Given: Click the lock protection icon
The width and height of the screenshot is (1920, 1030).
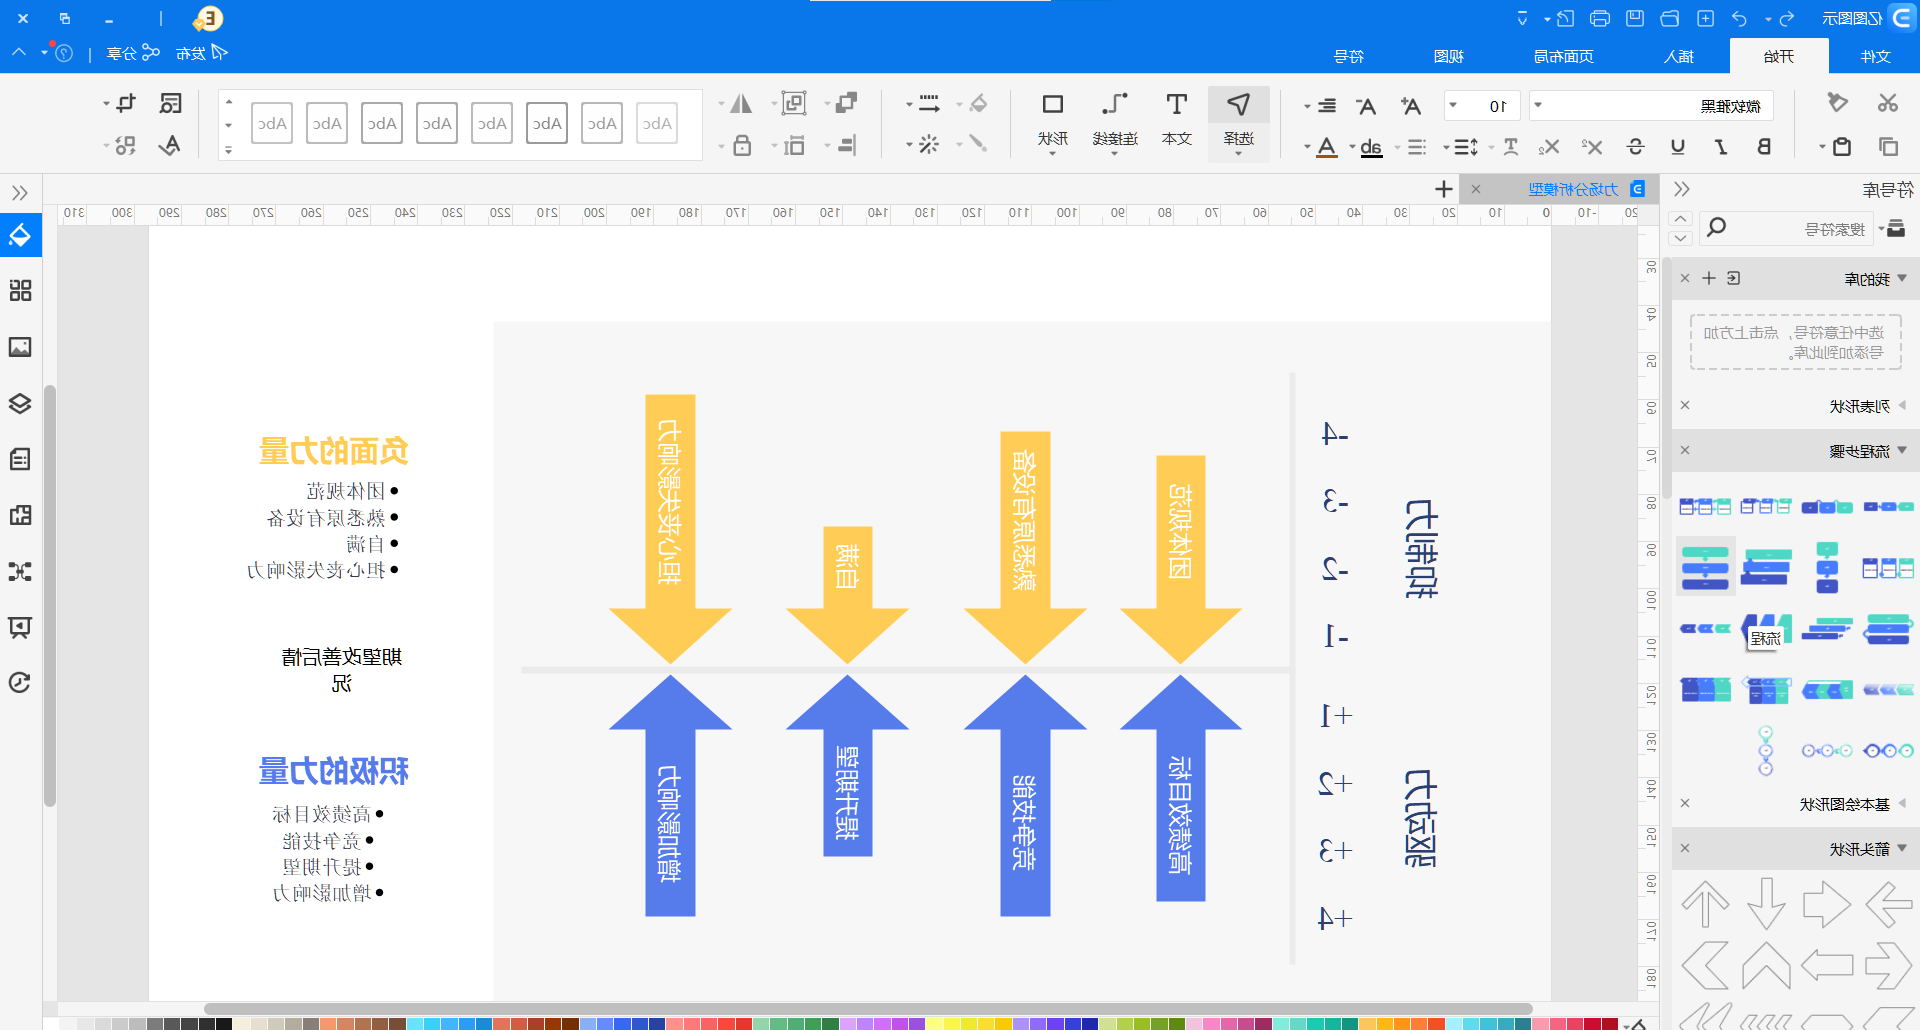Looking at the screenshot, I should point(742,146).
